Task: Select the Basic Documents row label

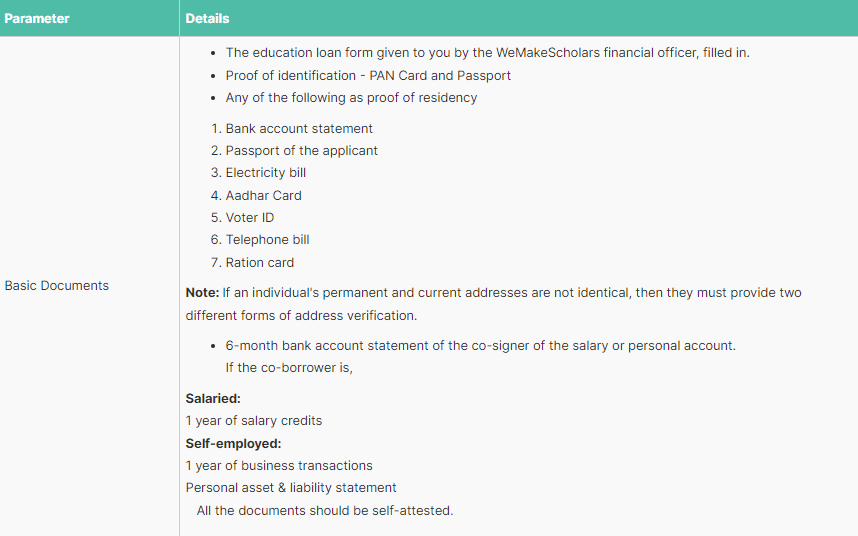Action: (x=57, y=285)
